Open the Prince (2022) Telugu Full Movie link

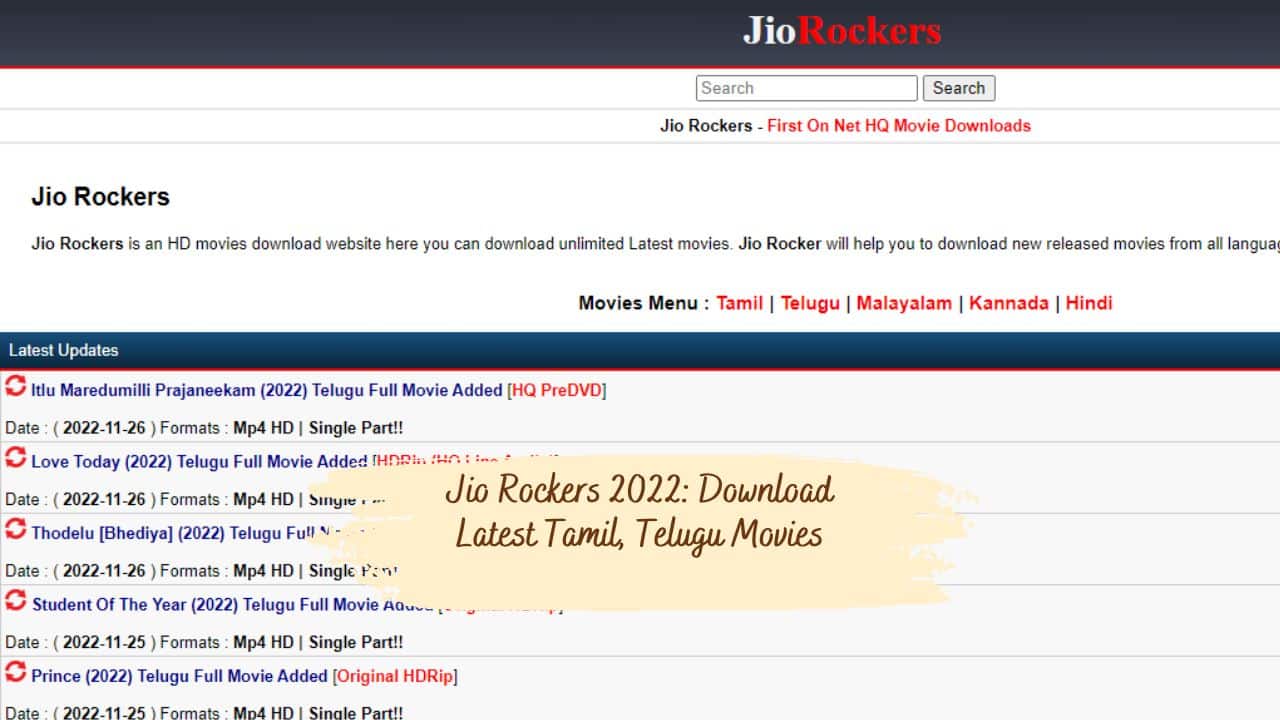[179, 677]
